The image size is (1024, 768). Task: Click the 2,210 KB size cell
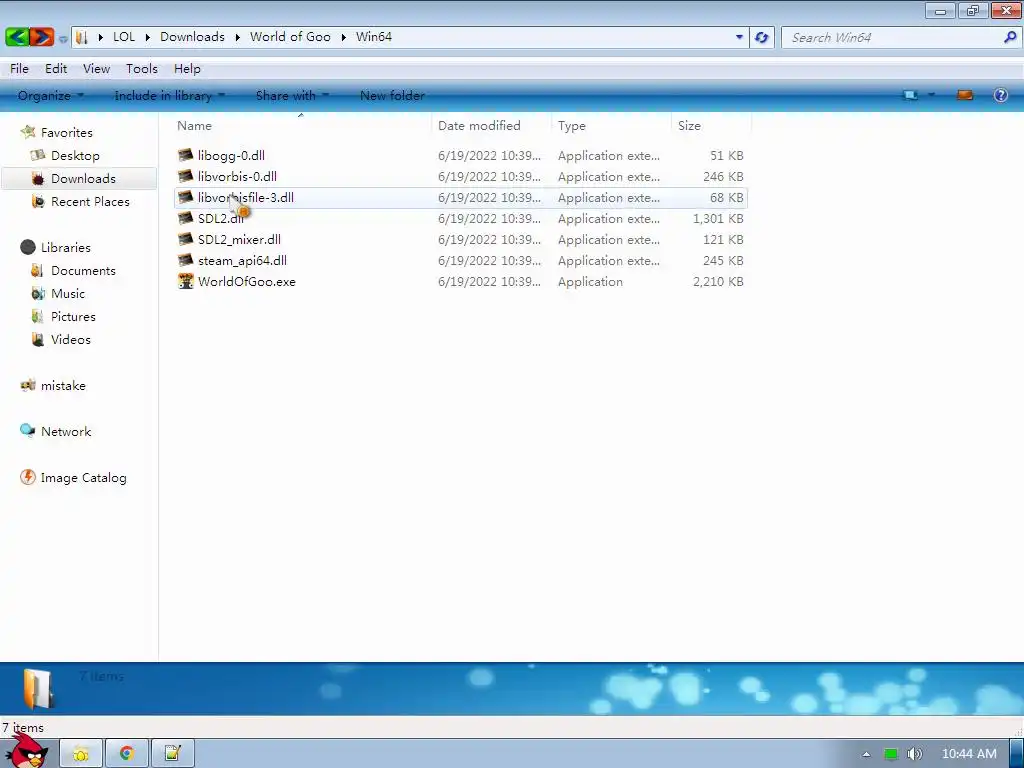coord(718,281)
